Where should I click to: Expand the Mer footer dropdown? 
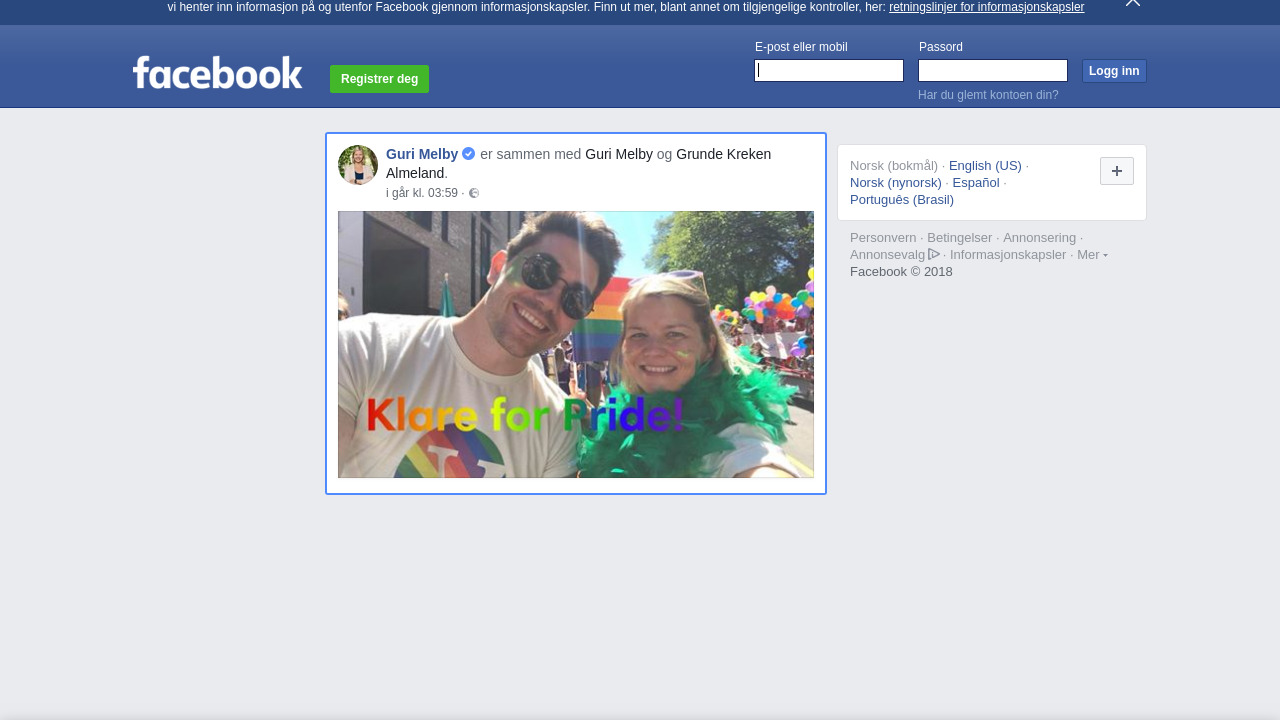(x=1092, y=255)
